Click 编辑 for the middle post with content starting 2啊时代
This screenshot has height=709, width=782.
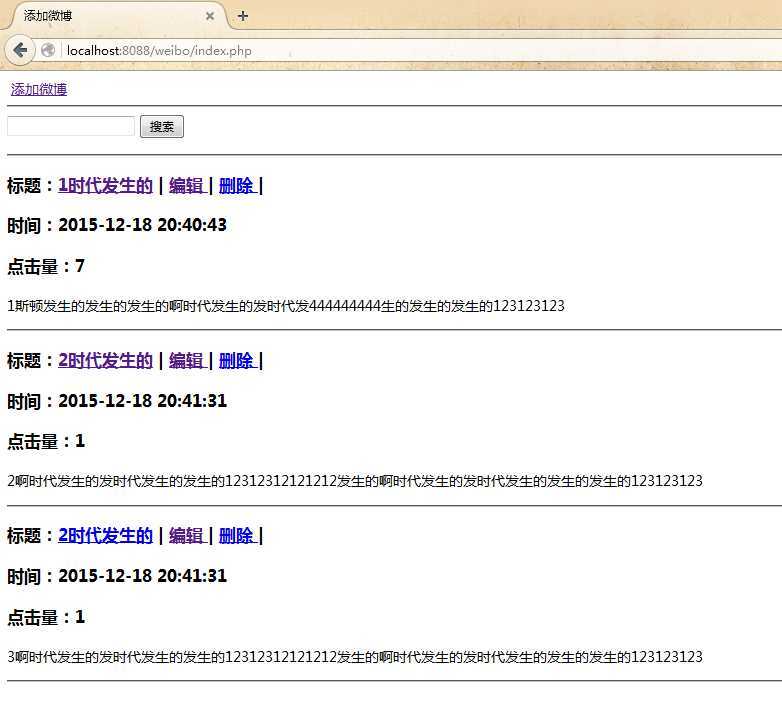tap(187, 360)
